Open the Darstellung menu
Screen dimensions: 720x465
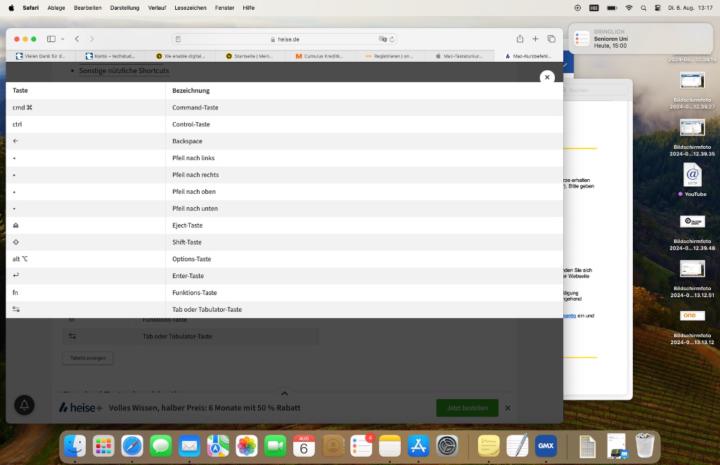124,8
